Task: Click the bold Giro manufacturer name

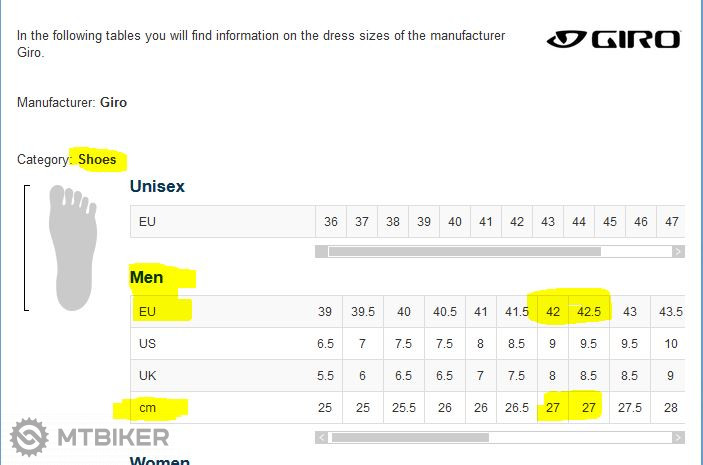Action: coord(113,102)
